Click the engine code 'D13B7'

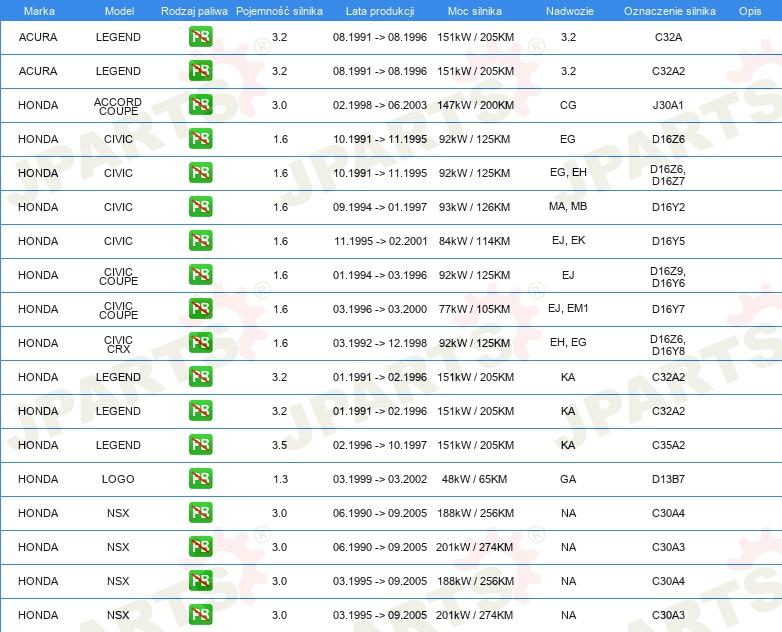point(668,479)
